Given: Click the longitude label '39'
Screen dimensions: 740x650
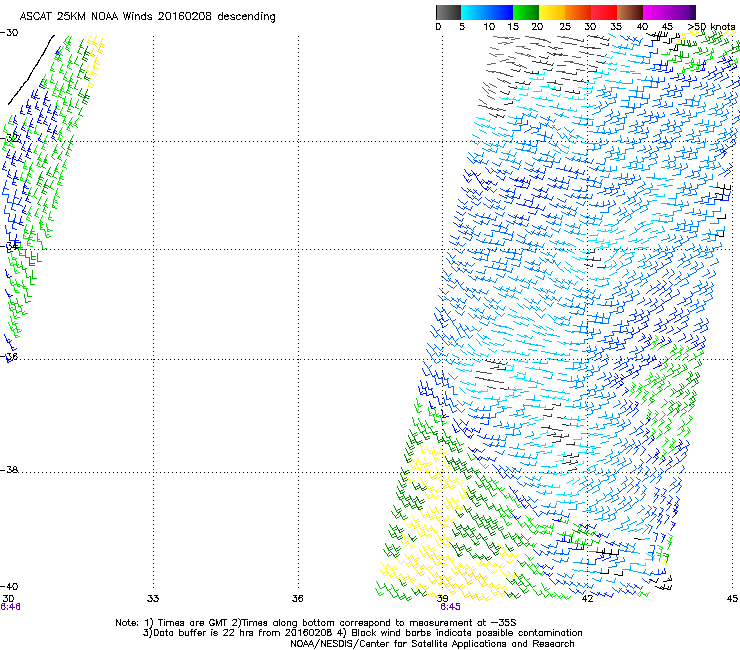Looking at the screenshot, I should pos(442,599).
